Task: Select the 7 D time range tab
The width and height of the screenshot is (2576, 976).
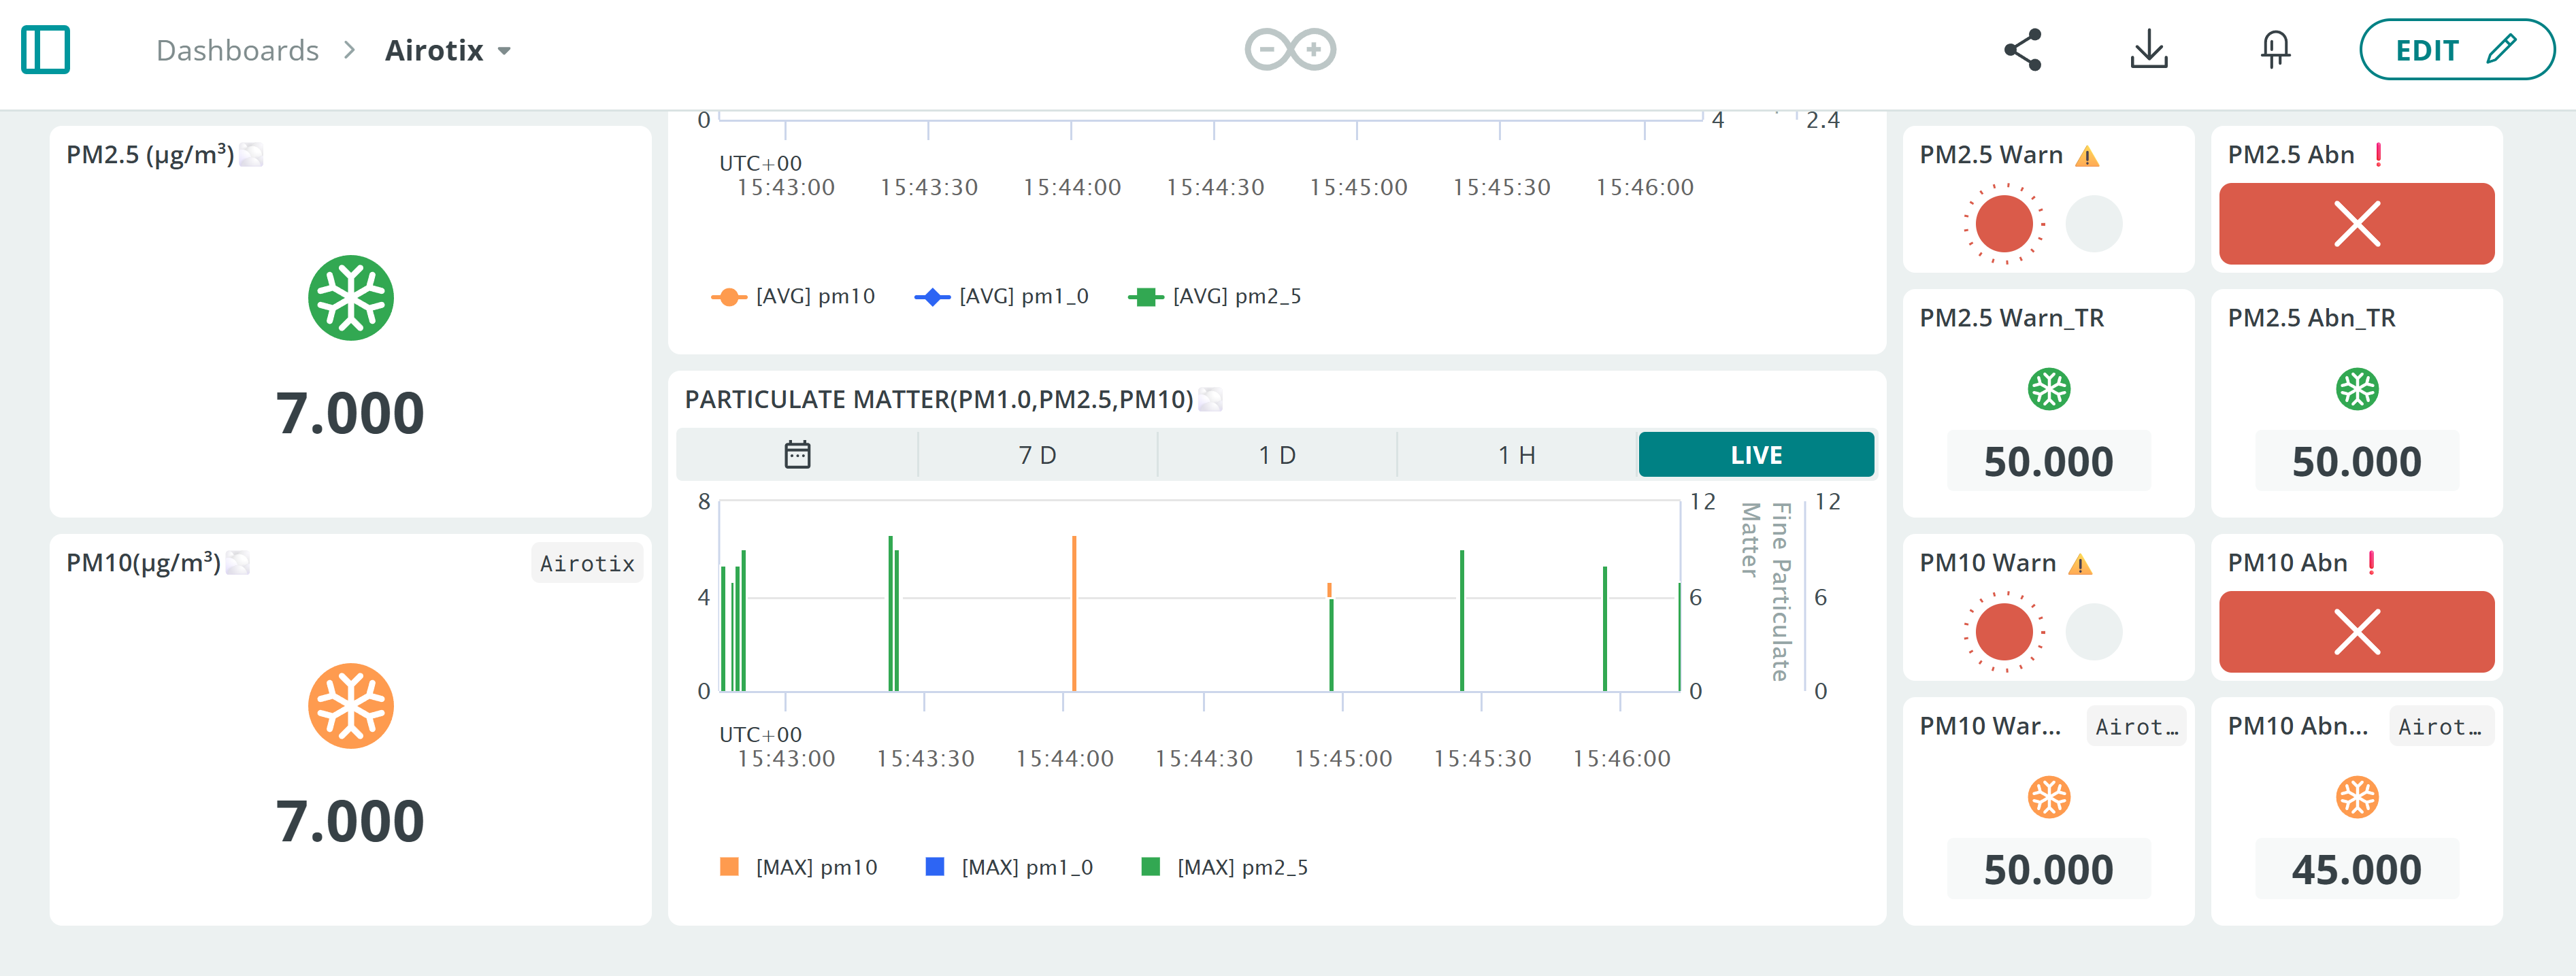Action: click(1037, 455)
